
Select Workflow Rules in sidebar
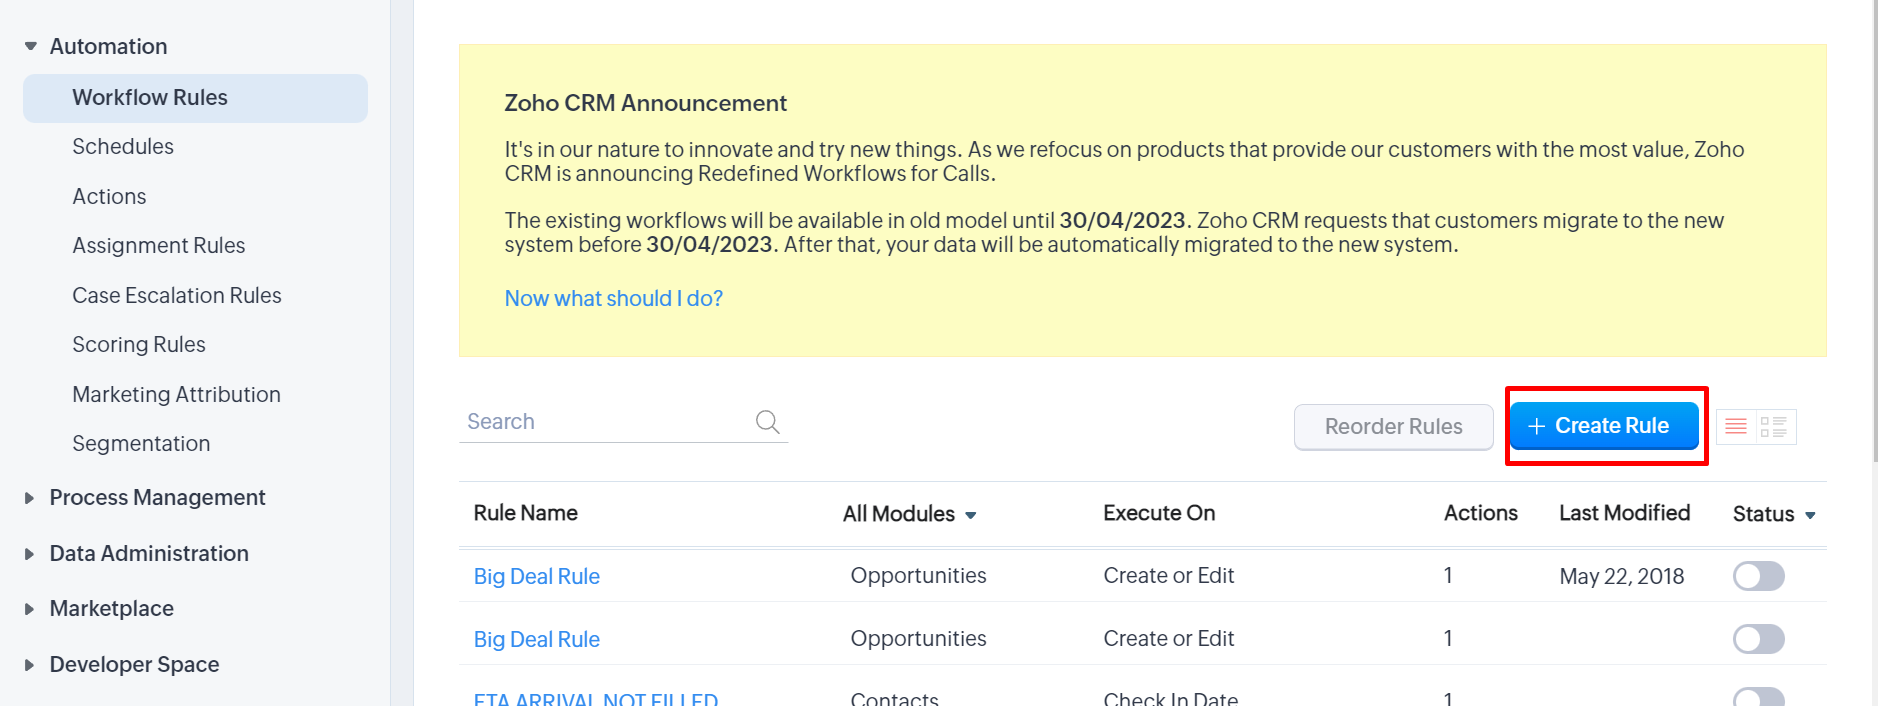click(195, 98)
